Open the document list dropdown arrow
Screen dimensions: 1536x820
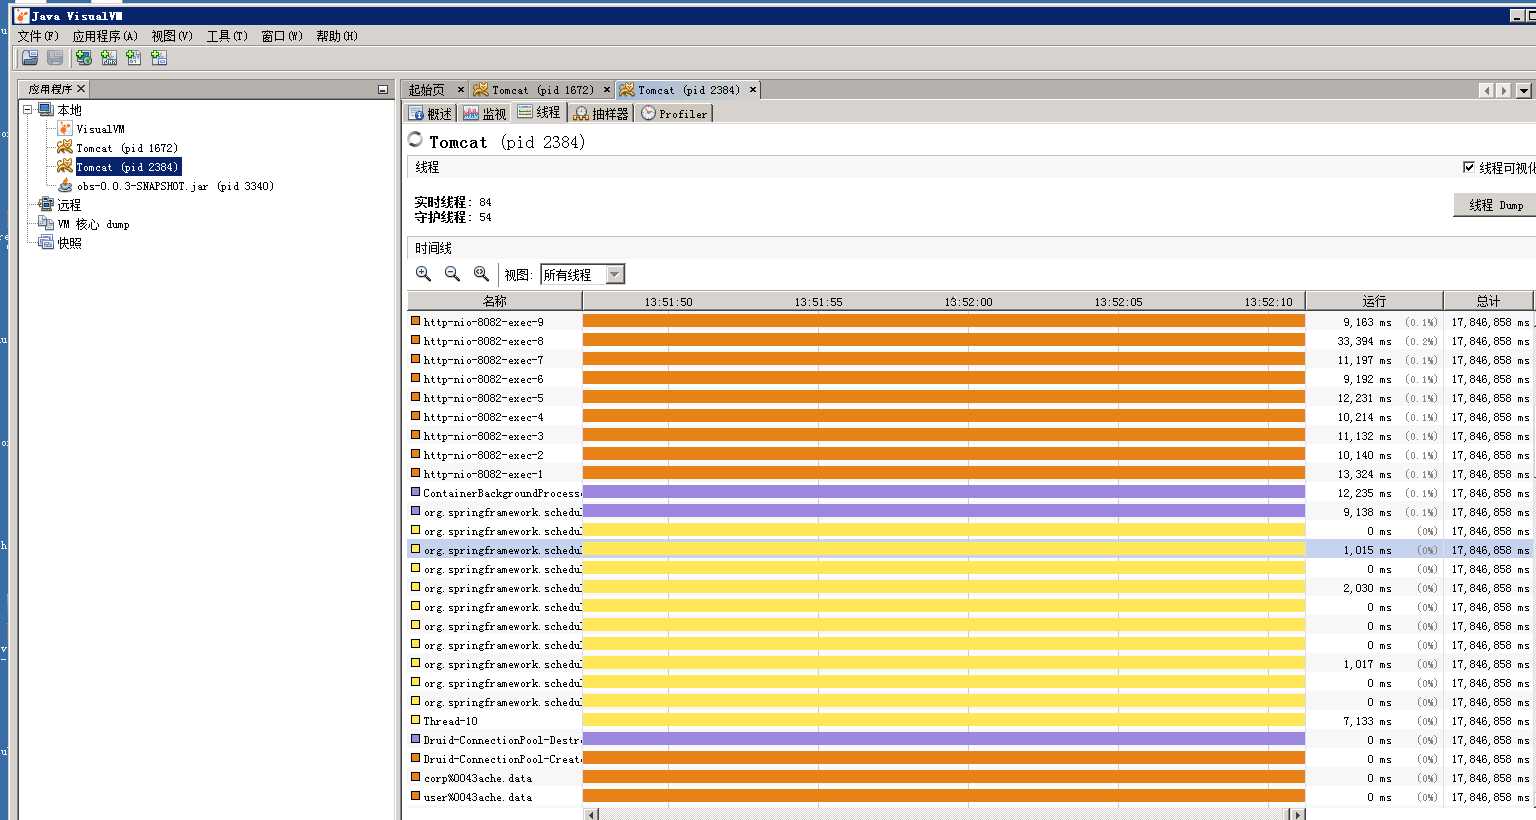tap(1524, 90)
